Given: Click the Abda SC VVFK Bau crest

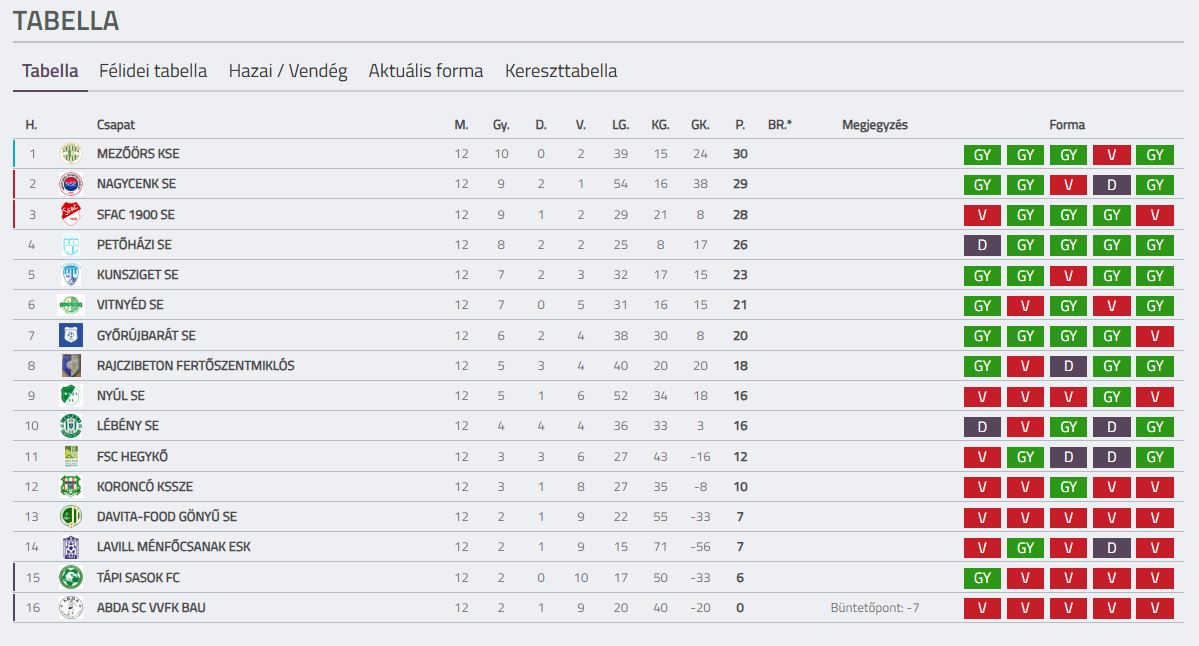Looking at the screenshot, I should 70,608.
